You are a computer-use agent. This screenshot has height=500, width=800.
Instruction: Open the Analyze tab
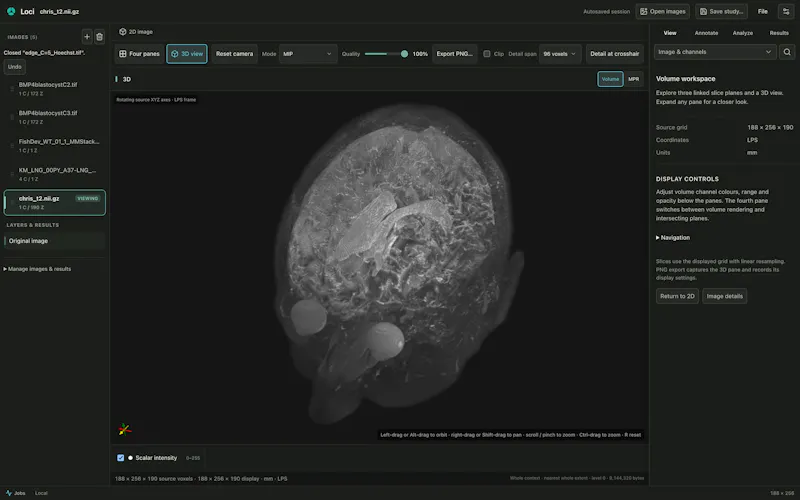click(743, 33)
